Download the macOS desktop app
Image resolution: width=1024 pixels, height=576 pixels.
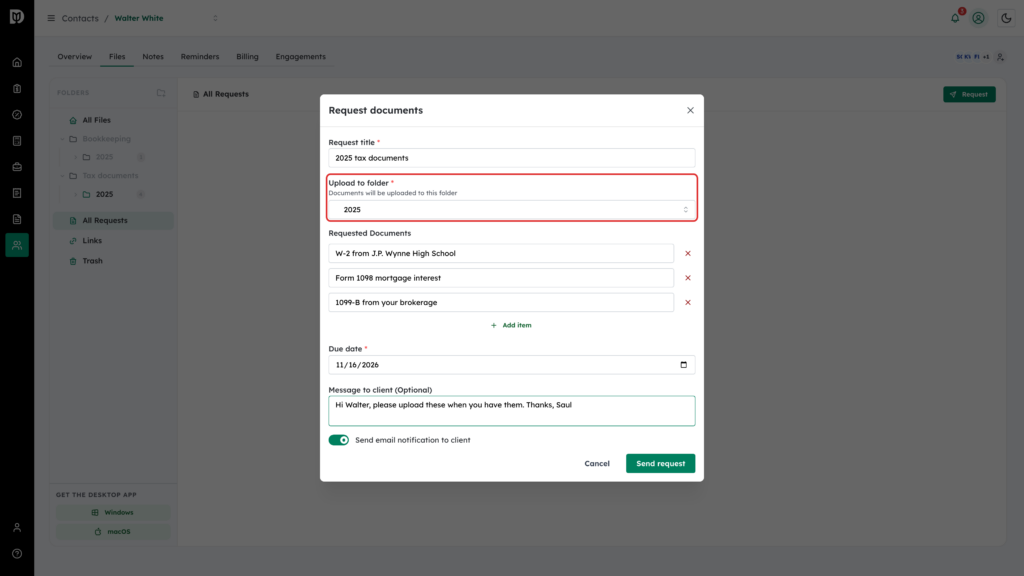click(112, 532)
